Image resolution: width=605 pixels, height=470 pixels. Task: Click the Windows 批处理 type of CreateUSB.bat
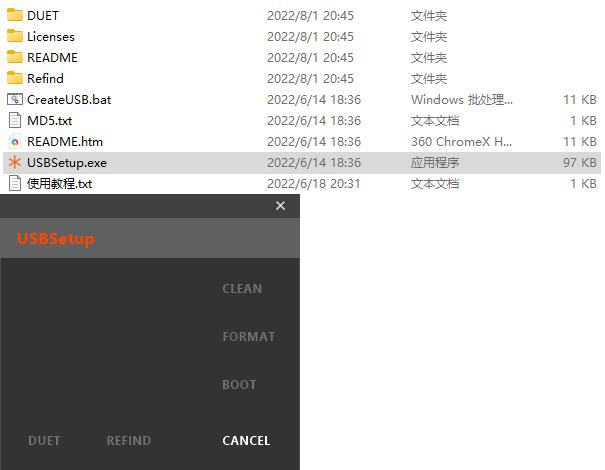pos(462,100)
